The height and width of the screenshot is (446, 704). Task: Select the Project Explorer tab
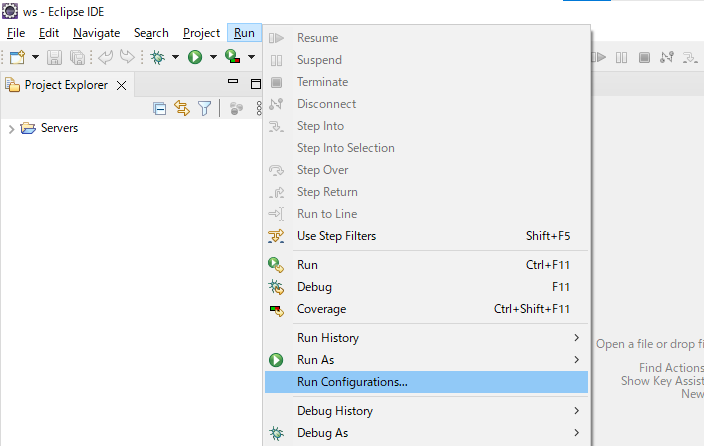click(x=66, y=85)
